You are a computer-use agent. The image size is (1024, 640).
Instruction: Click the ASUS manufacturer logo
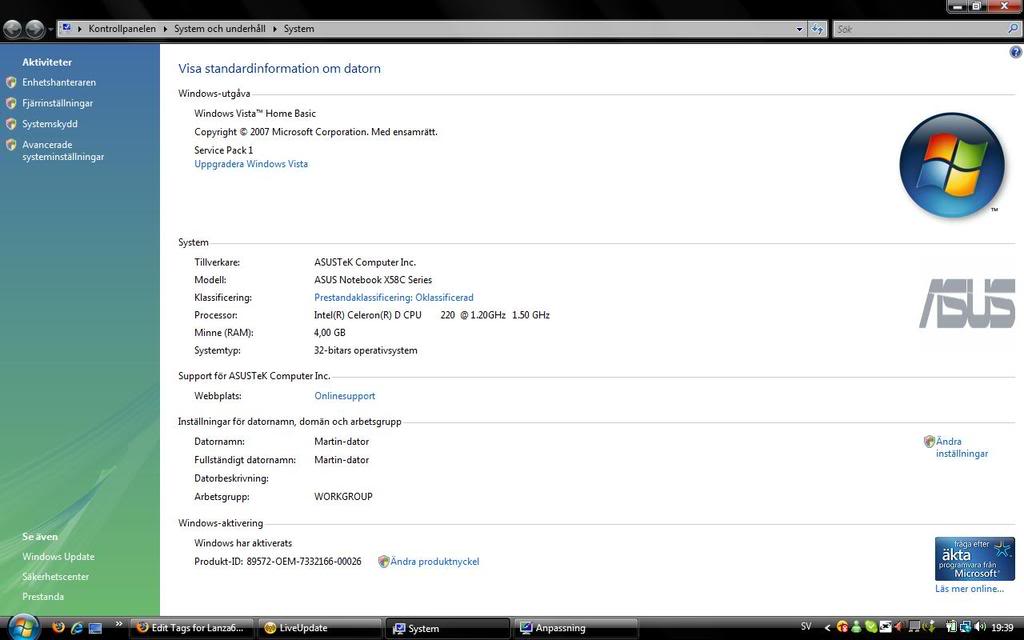coord(967,303)
